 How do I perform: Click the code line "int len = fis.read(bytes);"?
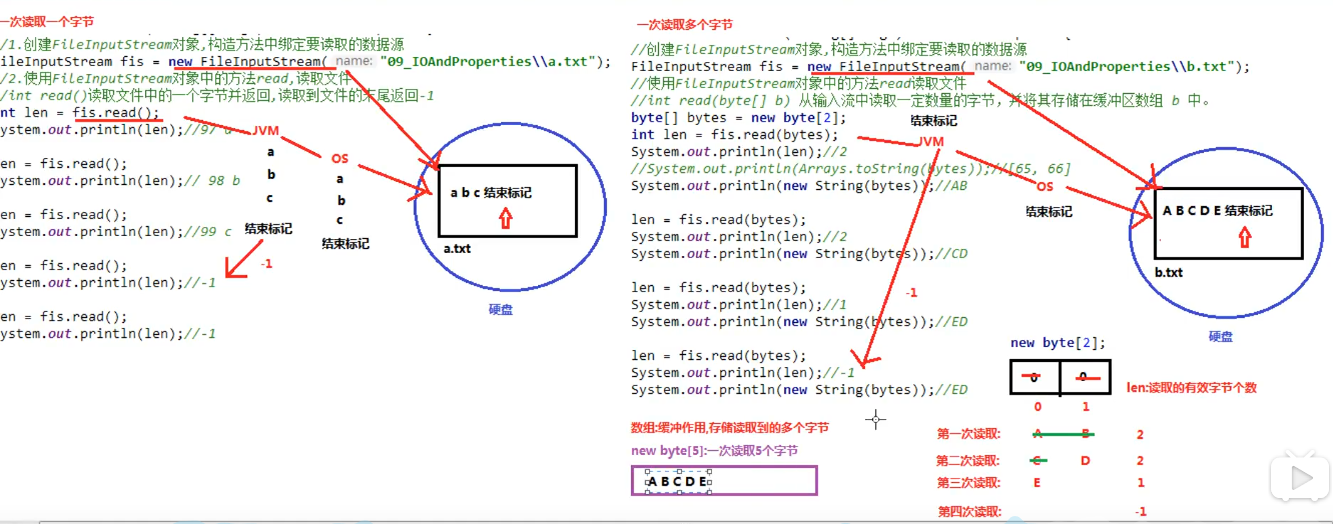[x=735, y=135]
